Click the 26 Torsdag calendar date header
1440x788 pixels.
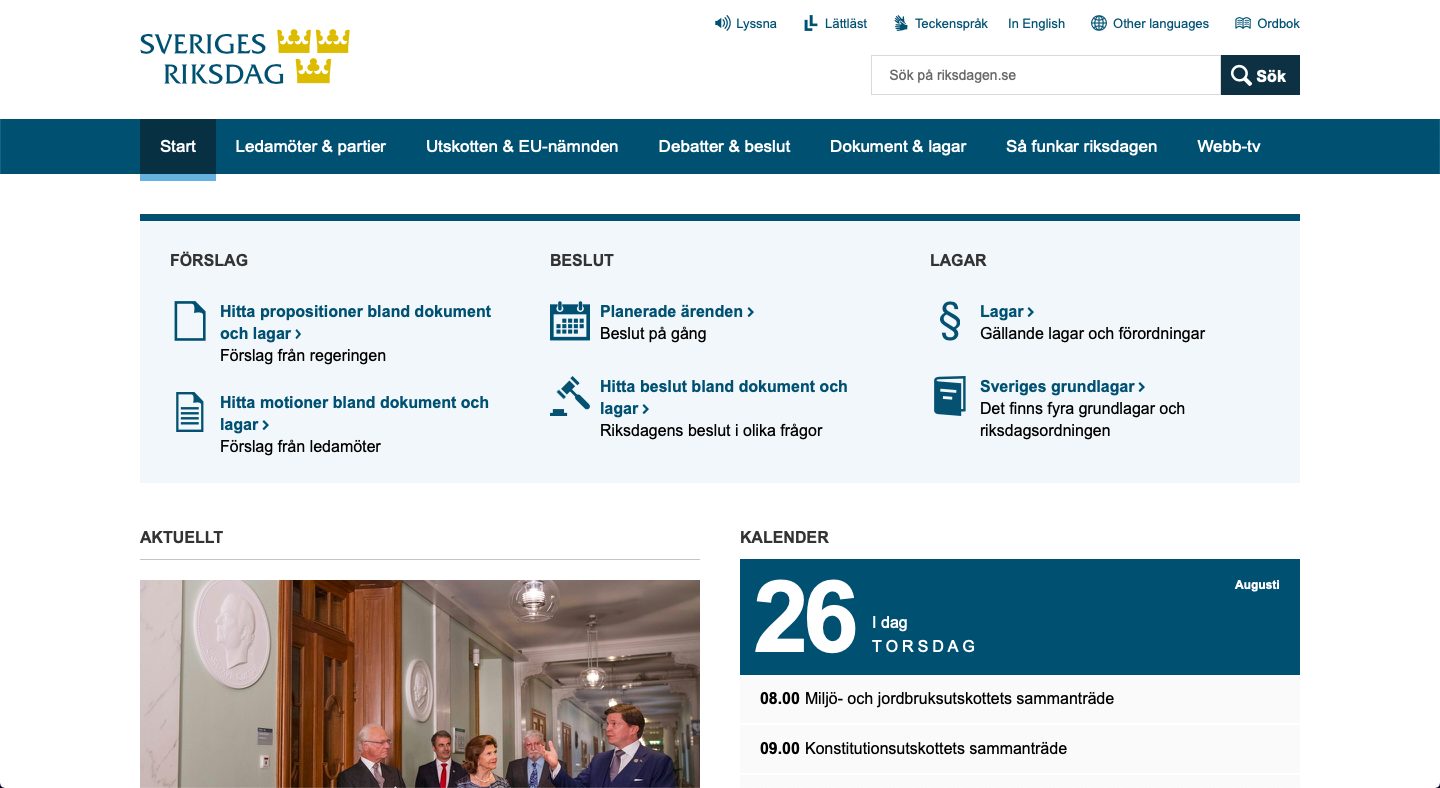point(1020,617)
